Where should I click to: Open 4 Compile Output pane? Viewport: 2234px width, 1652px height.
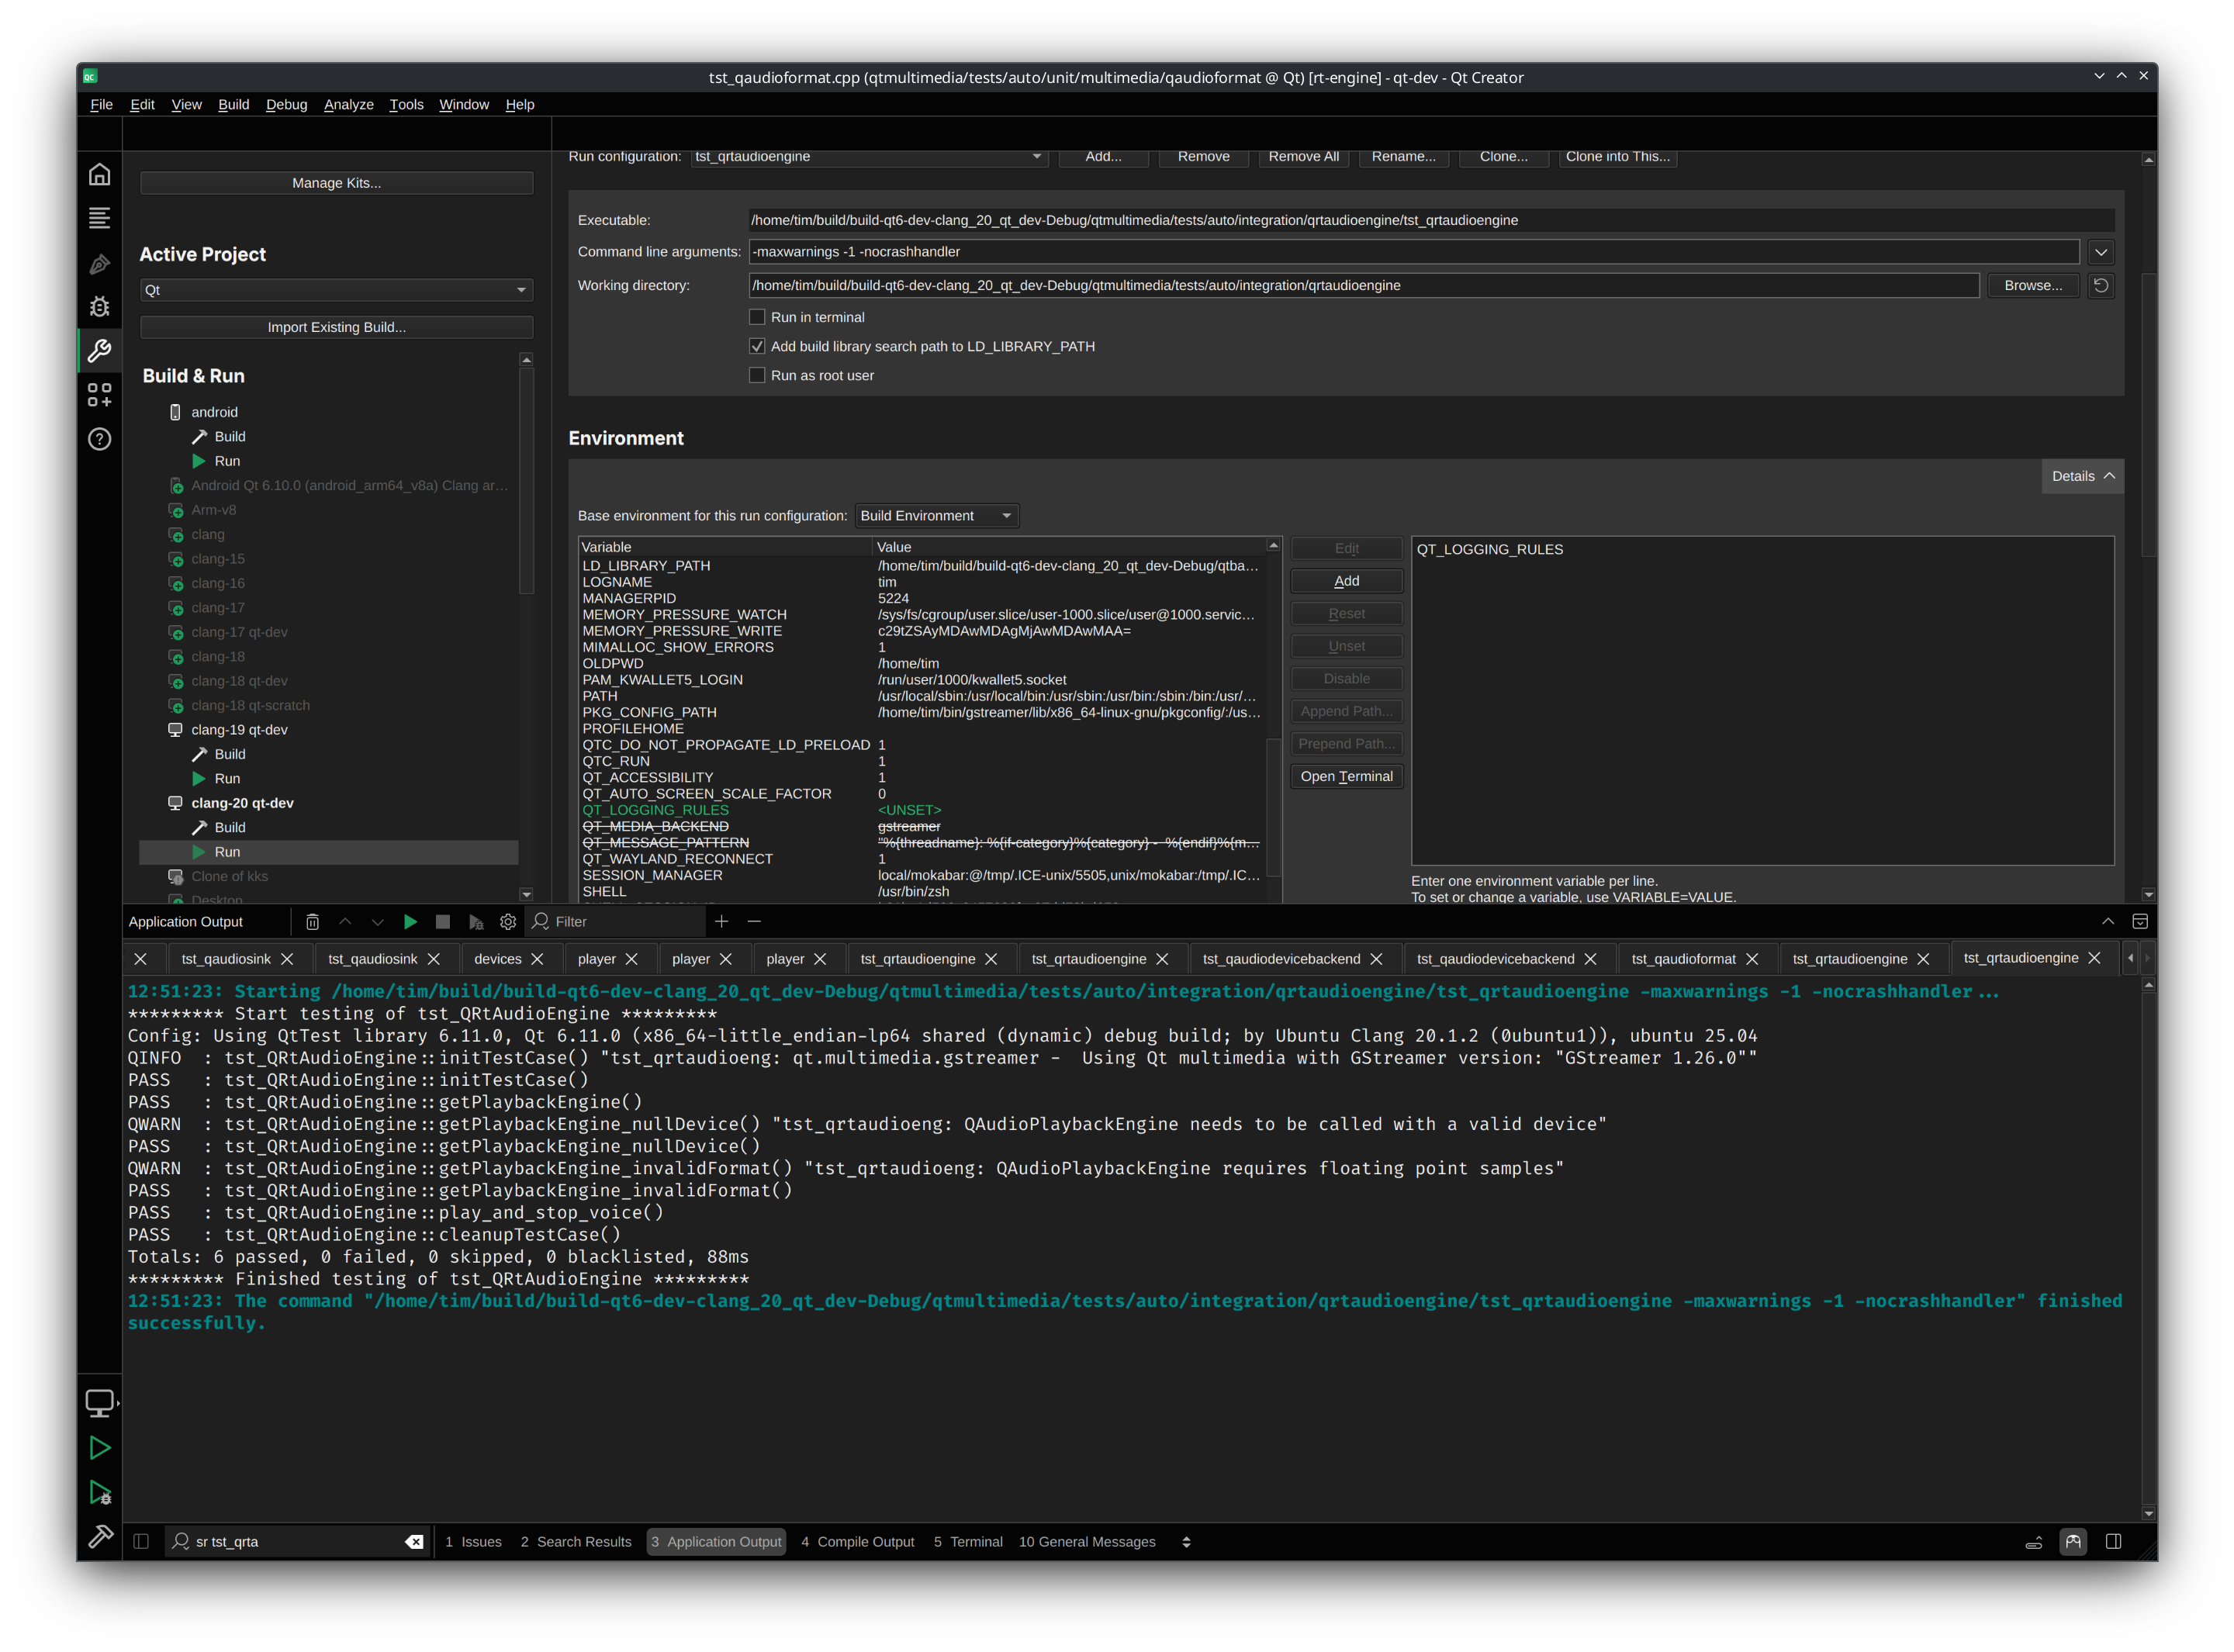[857, 1542]
